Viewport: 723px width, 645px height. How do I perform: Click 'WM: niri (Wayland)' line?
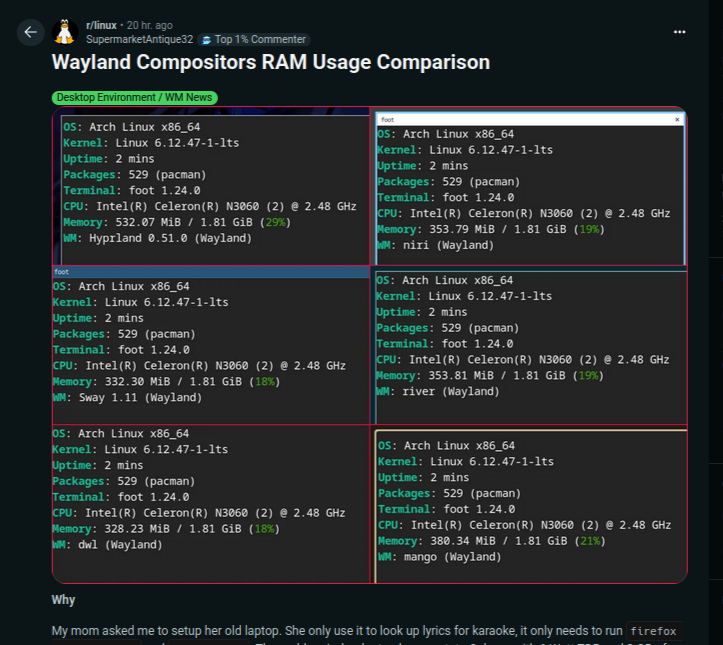click(x=435, y=245)
